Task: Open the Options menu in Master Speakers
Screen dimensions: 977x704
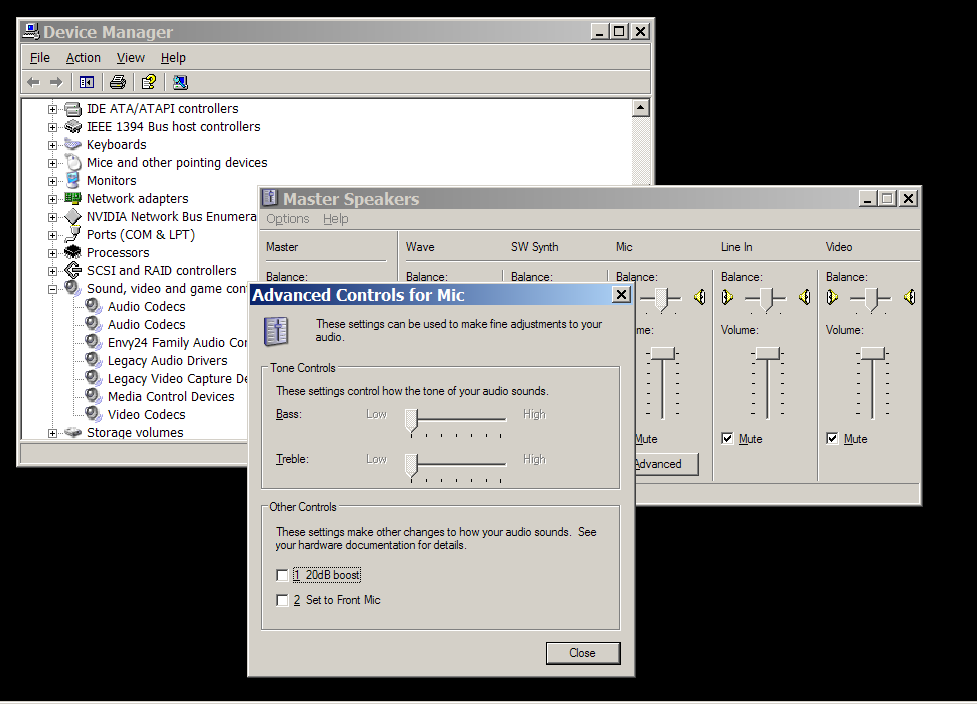Action: [x=288, y=219]
